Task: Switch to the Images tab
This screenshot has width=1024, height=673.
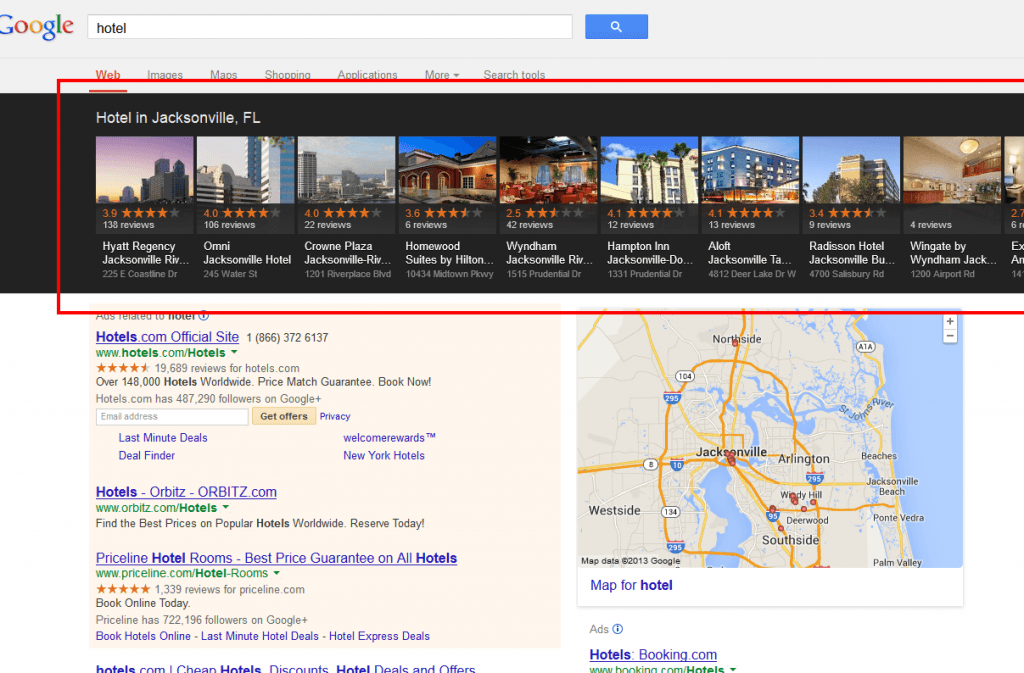Action: pyautogui.click(x=165, y=75)
